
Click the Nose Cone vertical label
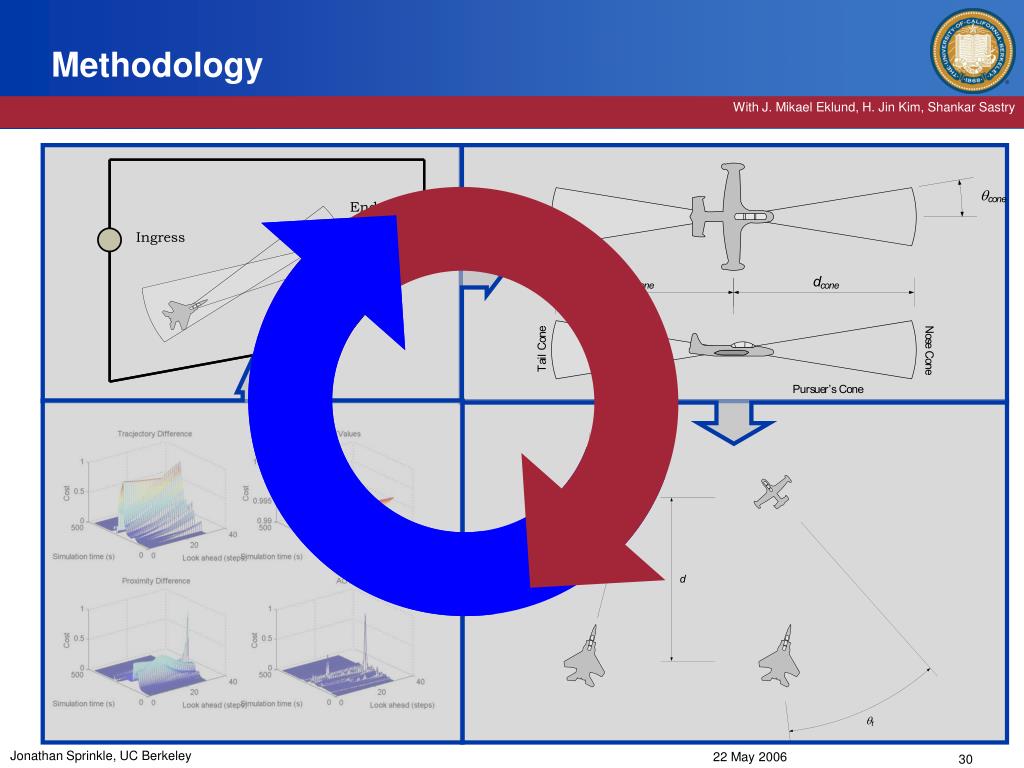pos(929,350)
